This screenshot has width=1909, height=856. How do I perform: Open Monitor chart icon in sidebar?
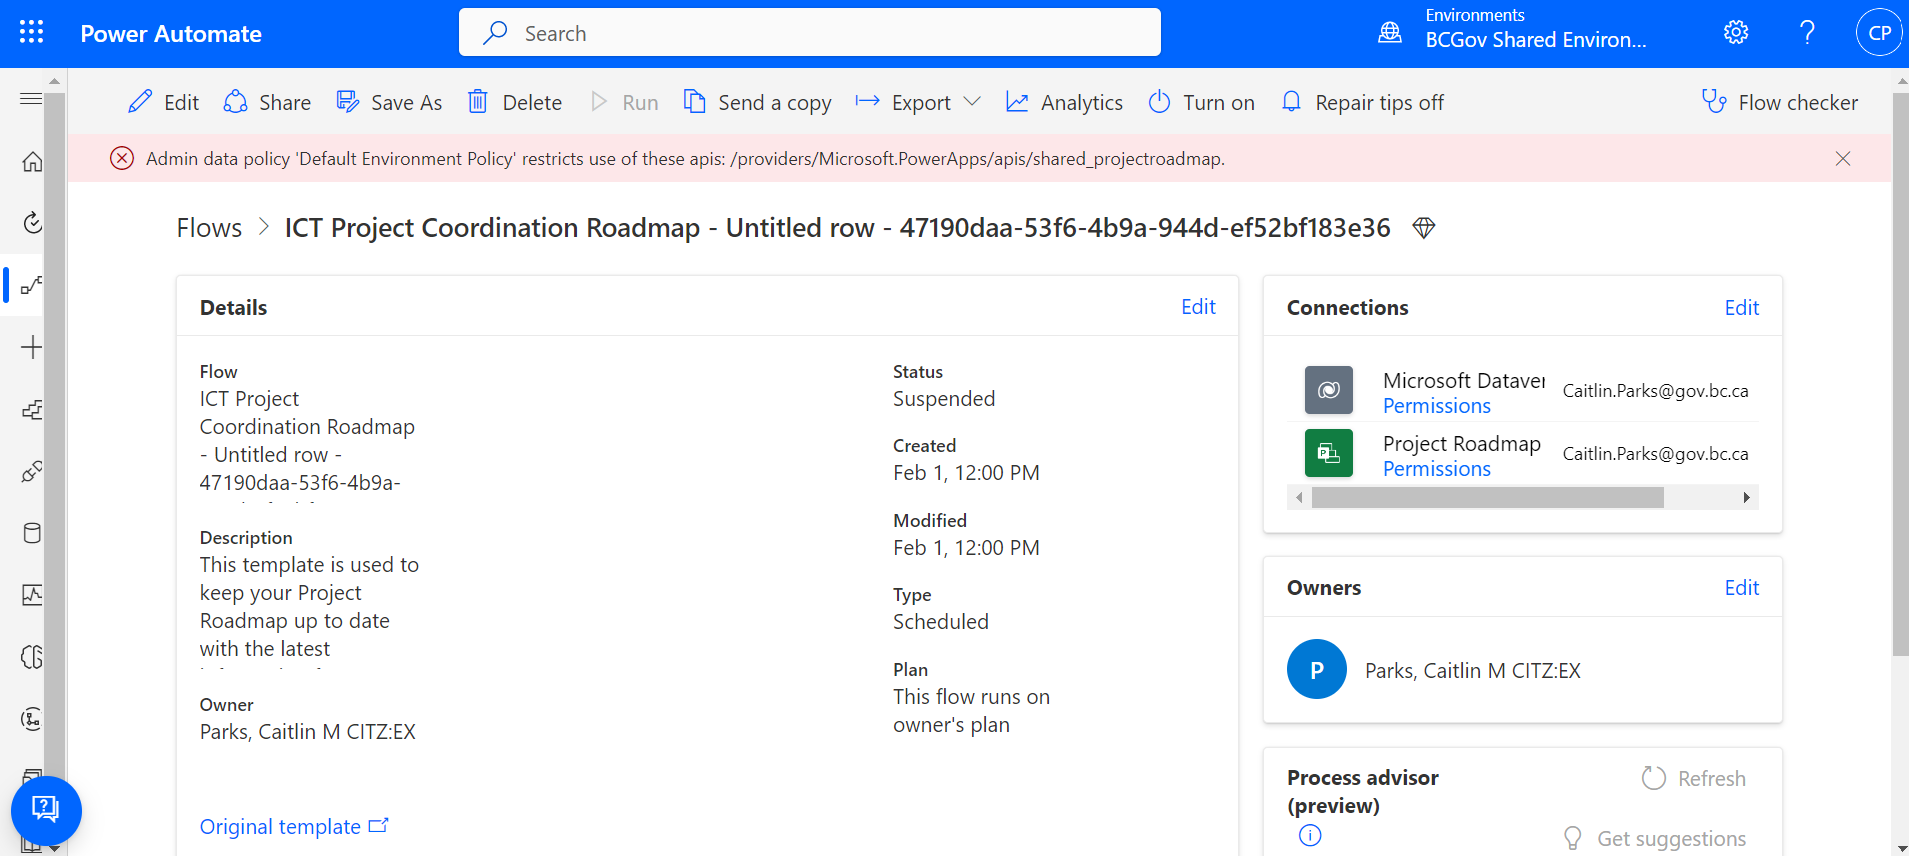click(x=32, y=595)
